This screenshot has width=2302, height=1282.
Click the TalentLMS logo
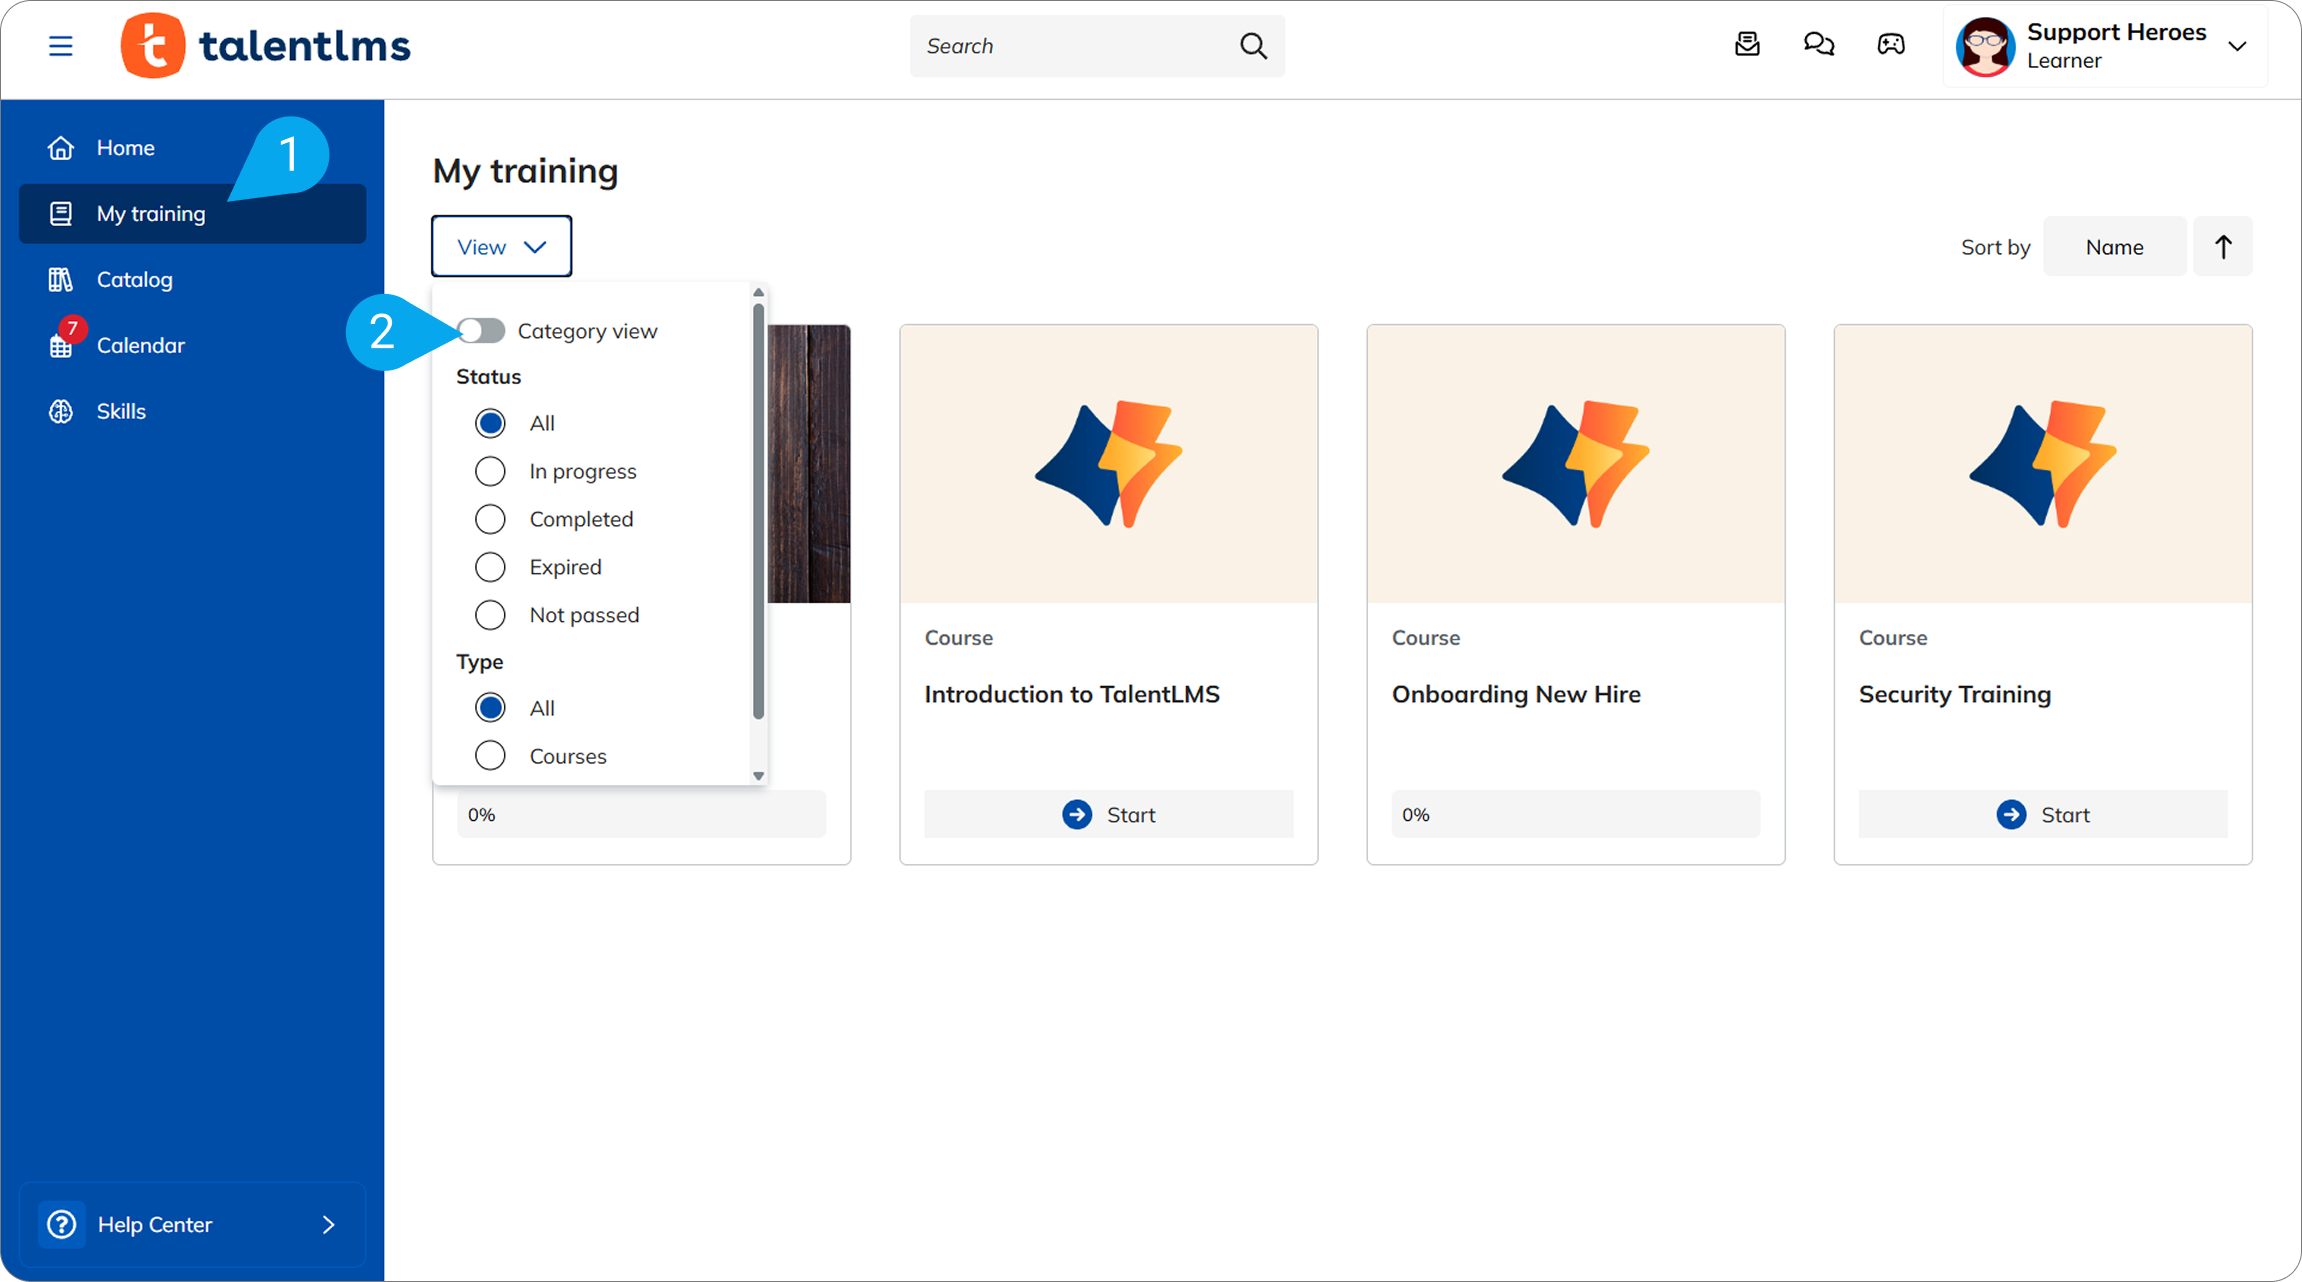[x=265, y=46]
